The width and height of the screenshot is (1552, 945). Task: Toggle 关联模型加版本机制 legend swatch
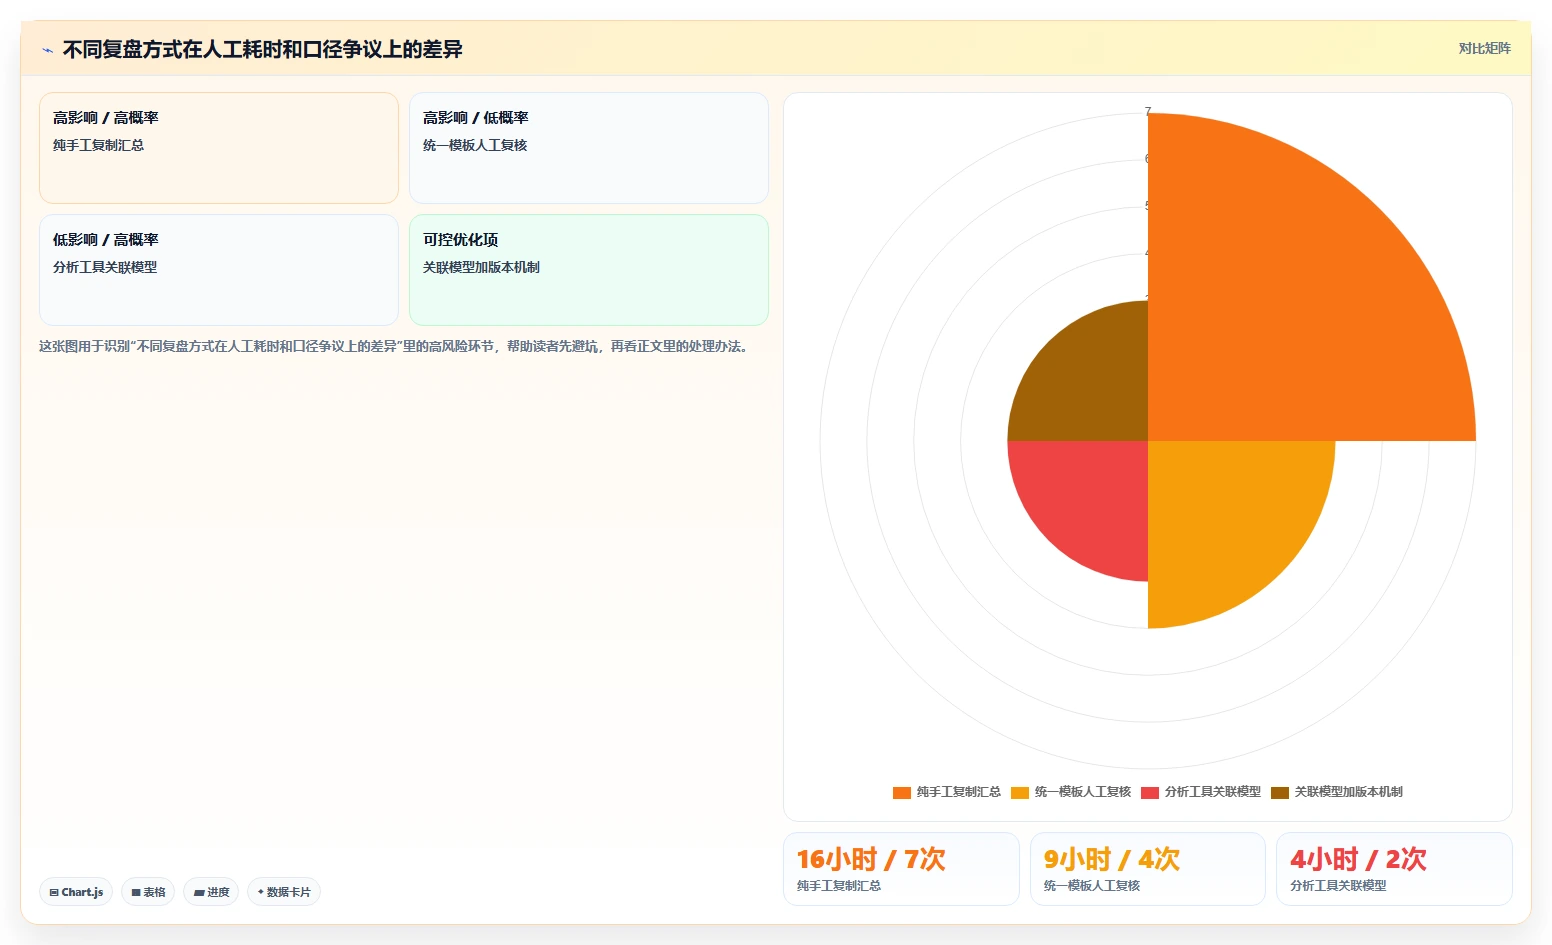[x=1280, y=792]
